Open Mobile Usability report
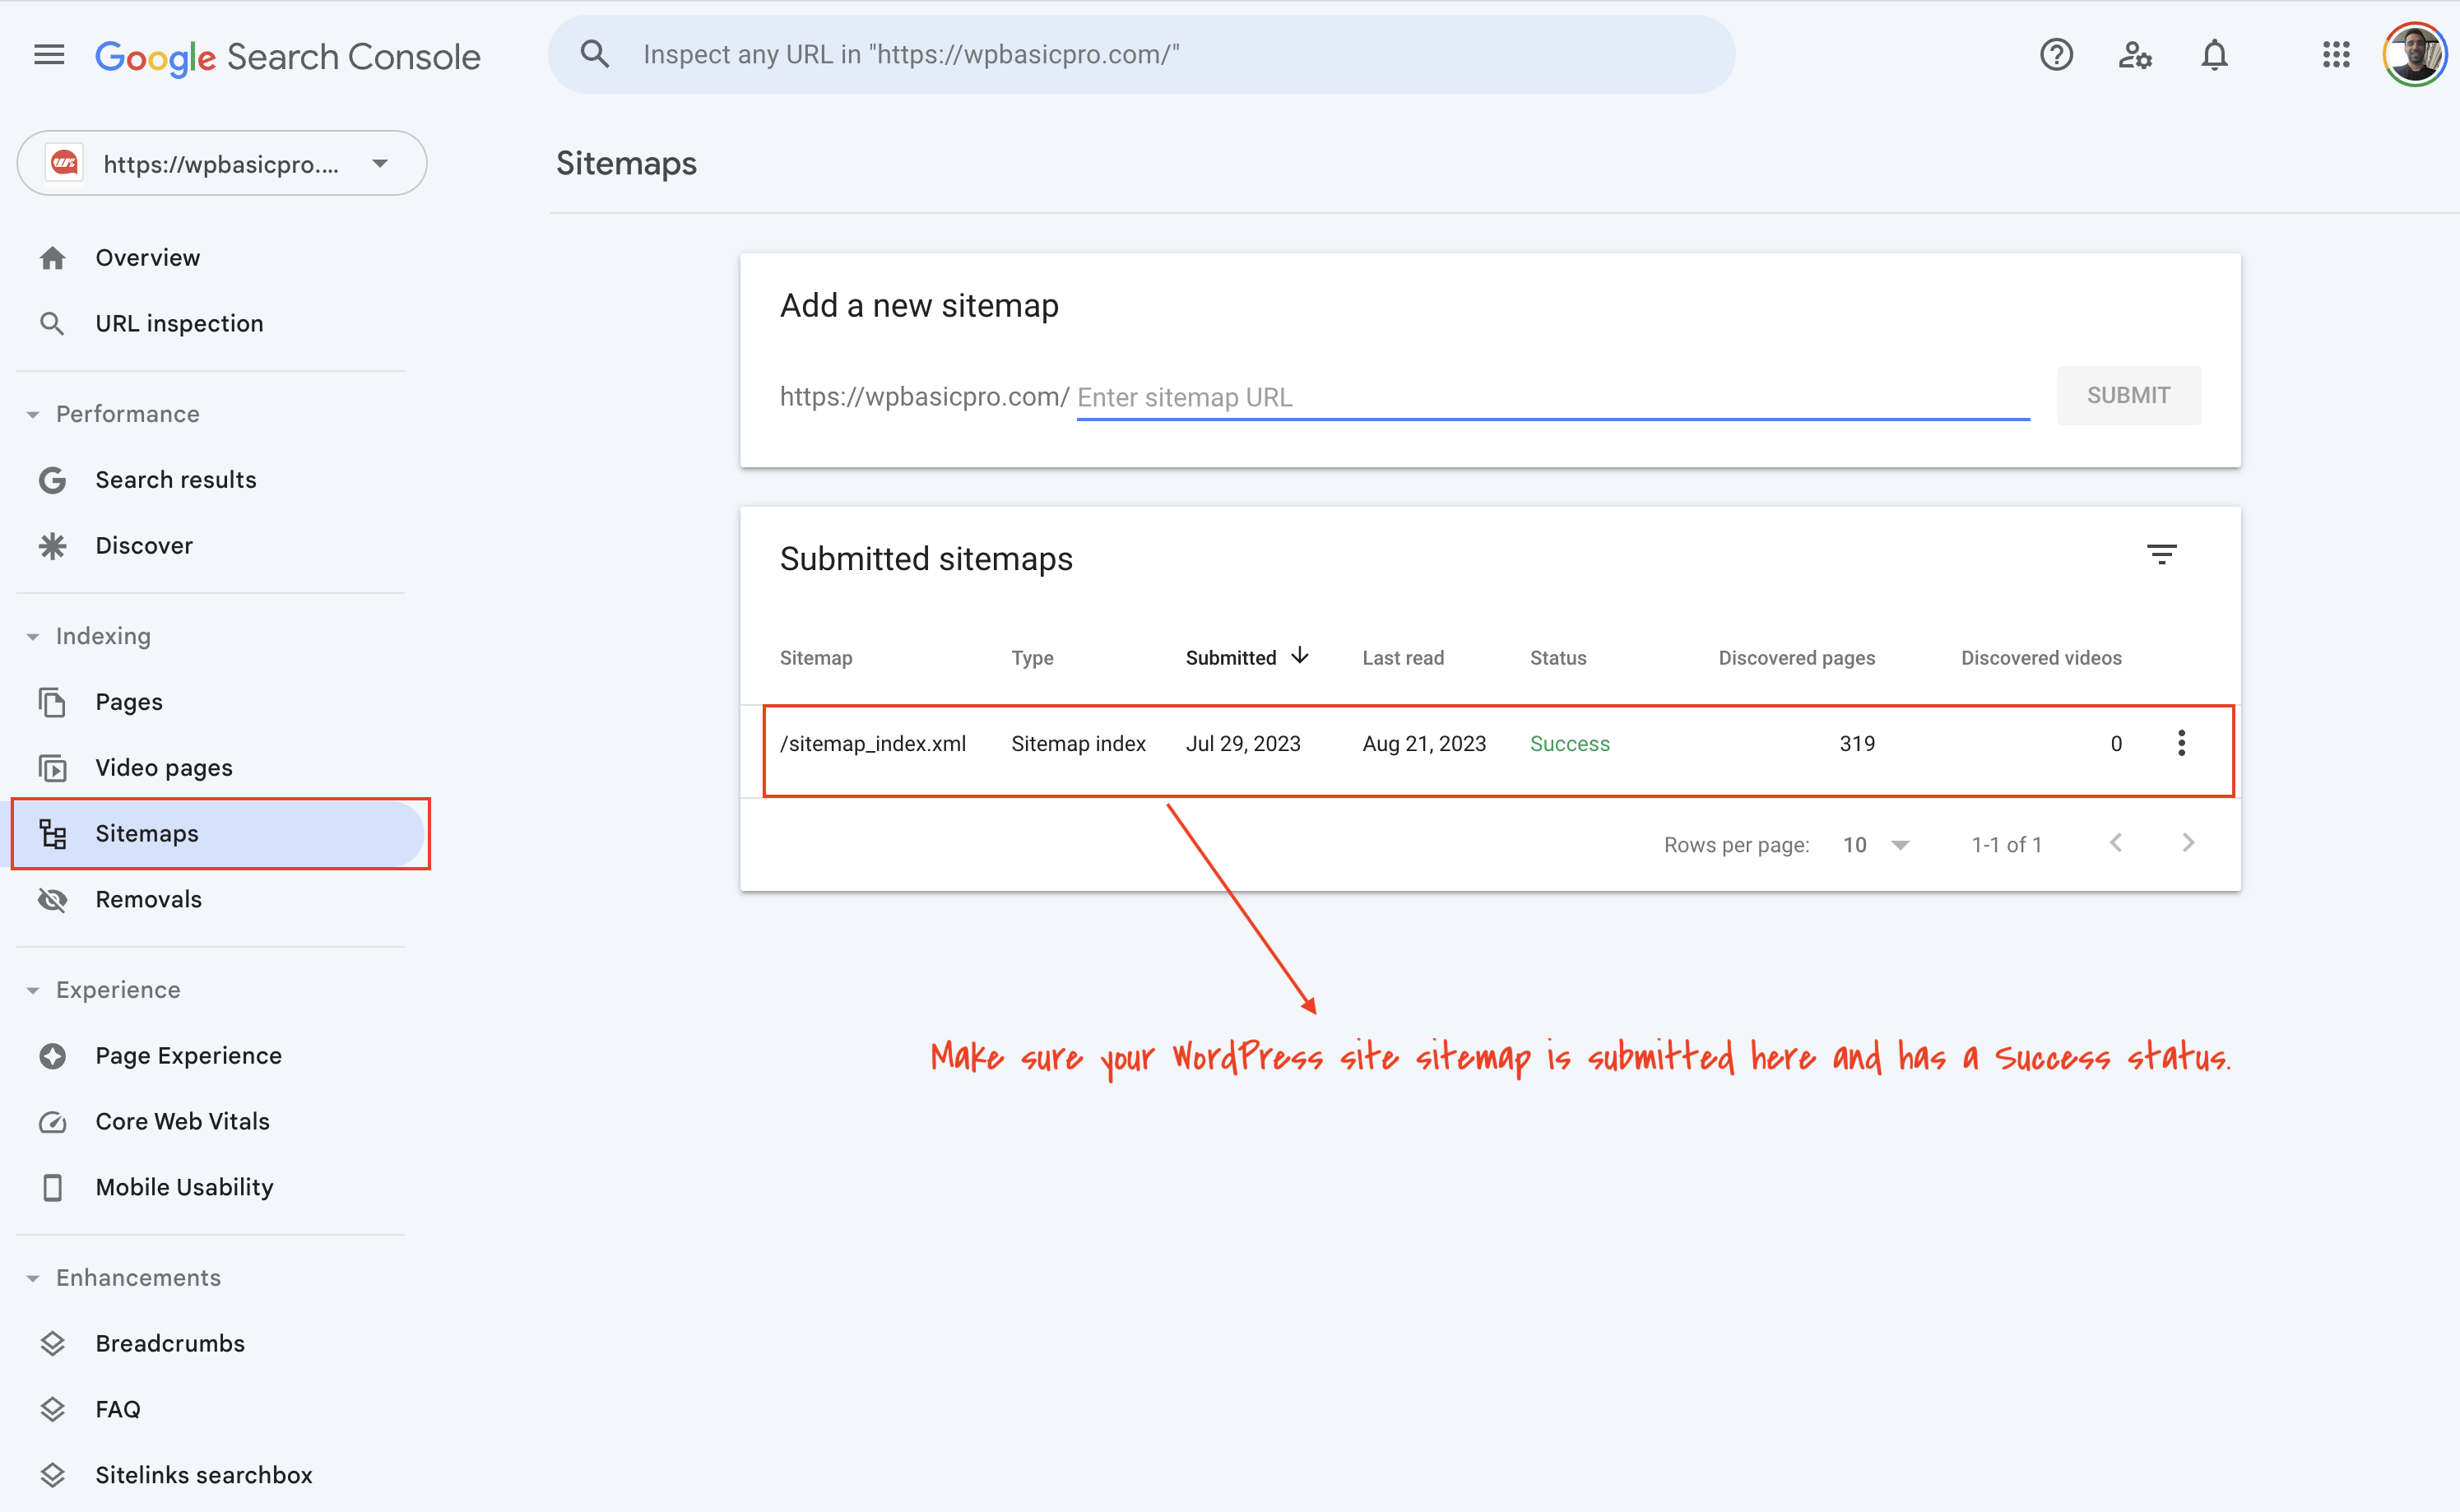Image resolution: width=2460 pixels, height=1512 pixels. pos(185,1188)
